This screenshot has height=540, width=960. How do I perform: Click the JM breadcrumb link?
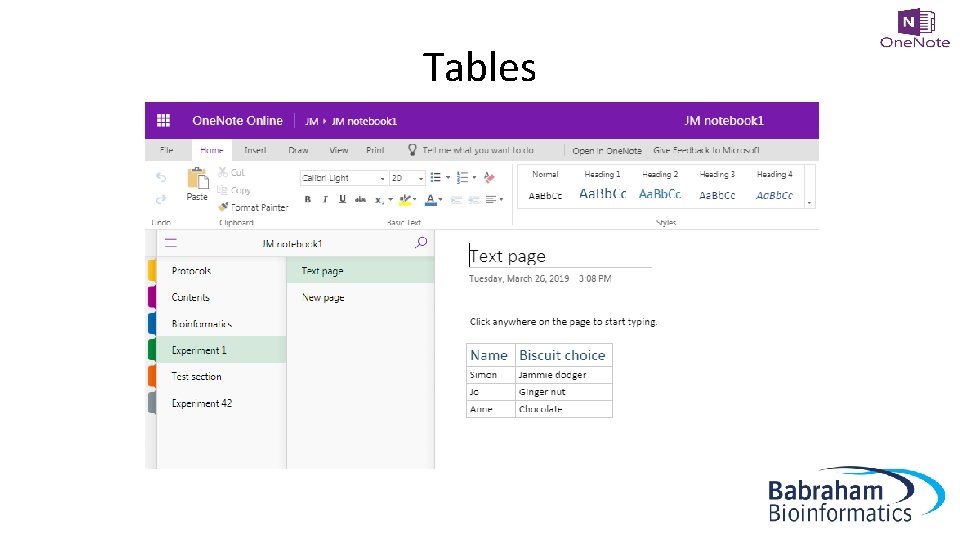[x=312, y=121]
